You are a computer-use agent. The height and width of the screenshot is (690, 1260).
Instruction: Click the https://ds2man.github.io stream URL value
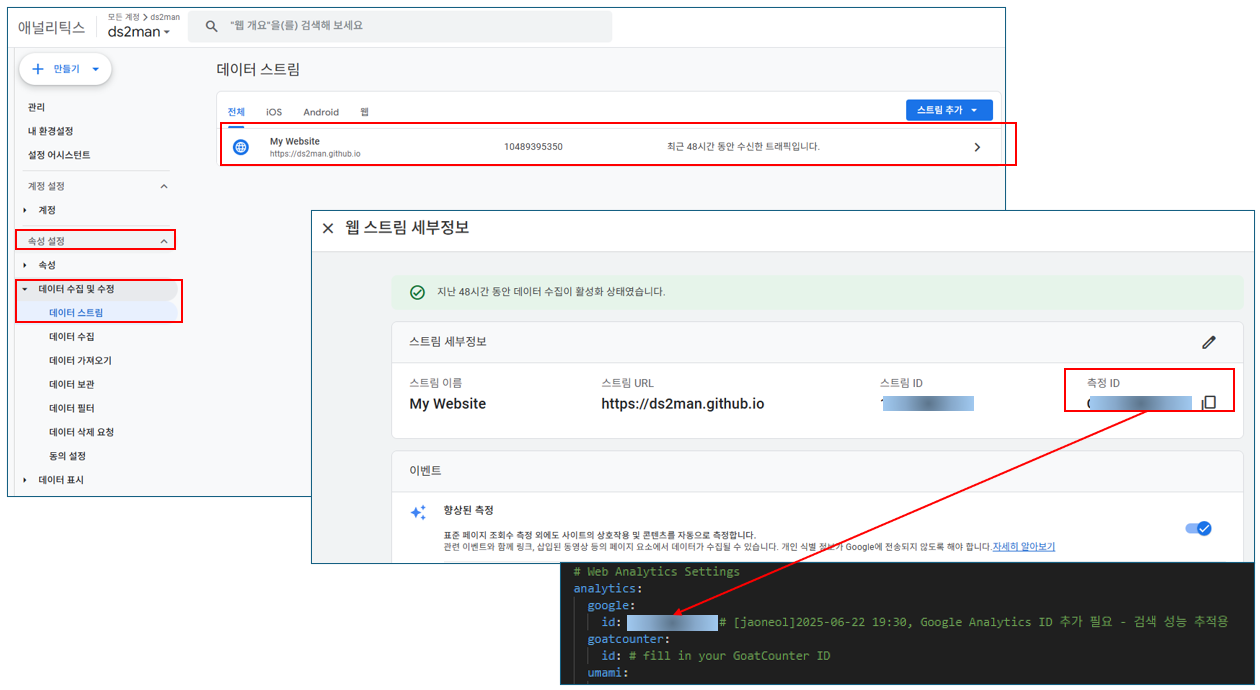click(683, 404)
